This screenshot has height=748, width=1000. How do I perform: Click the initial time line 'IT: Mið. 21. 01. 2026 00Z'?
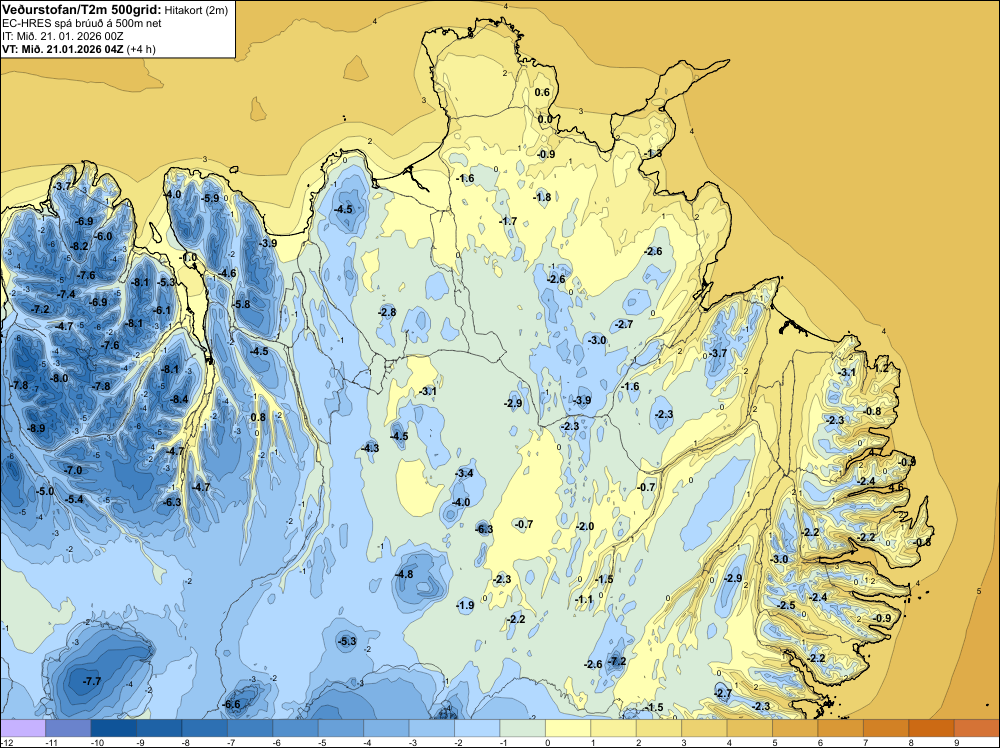pos(63,36)
